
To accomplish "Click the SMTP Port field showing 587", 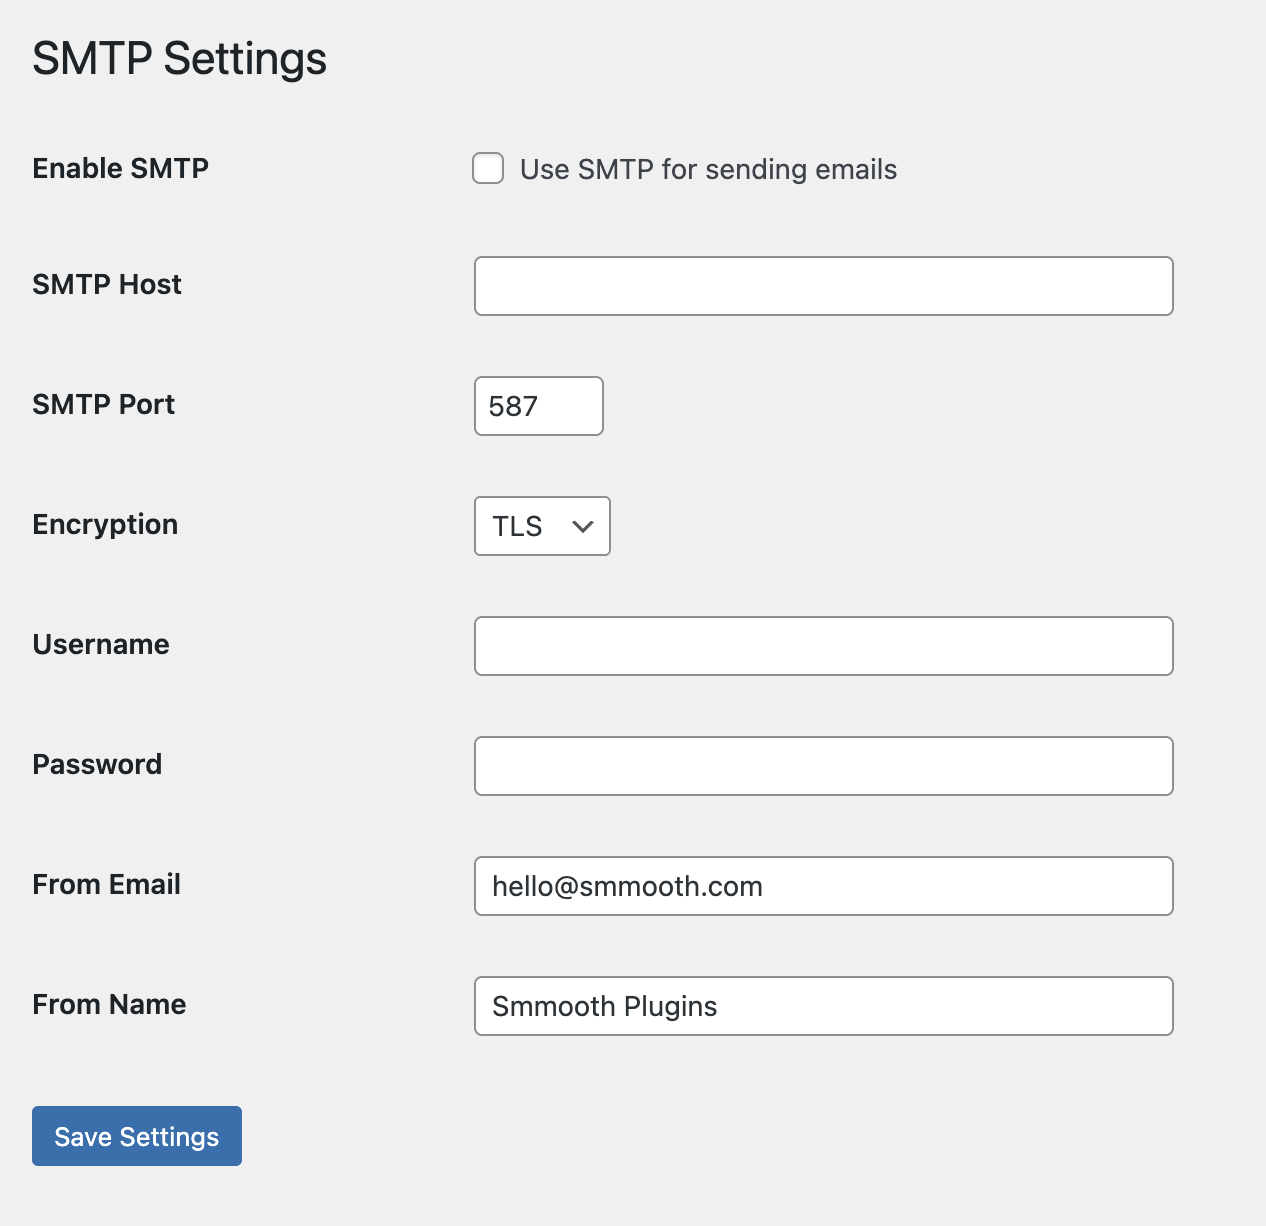I will 538,406.
